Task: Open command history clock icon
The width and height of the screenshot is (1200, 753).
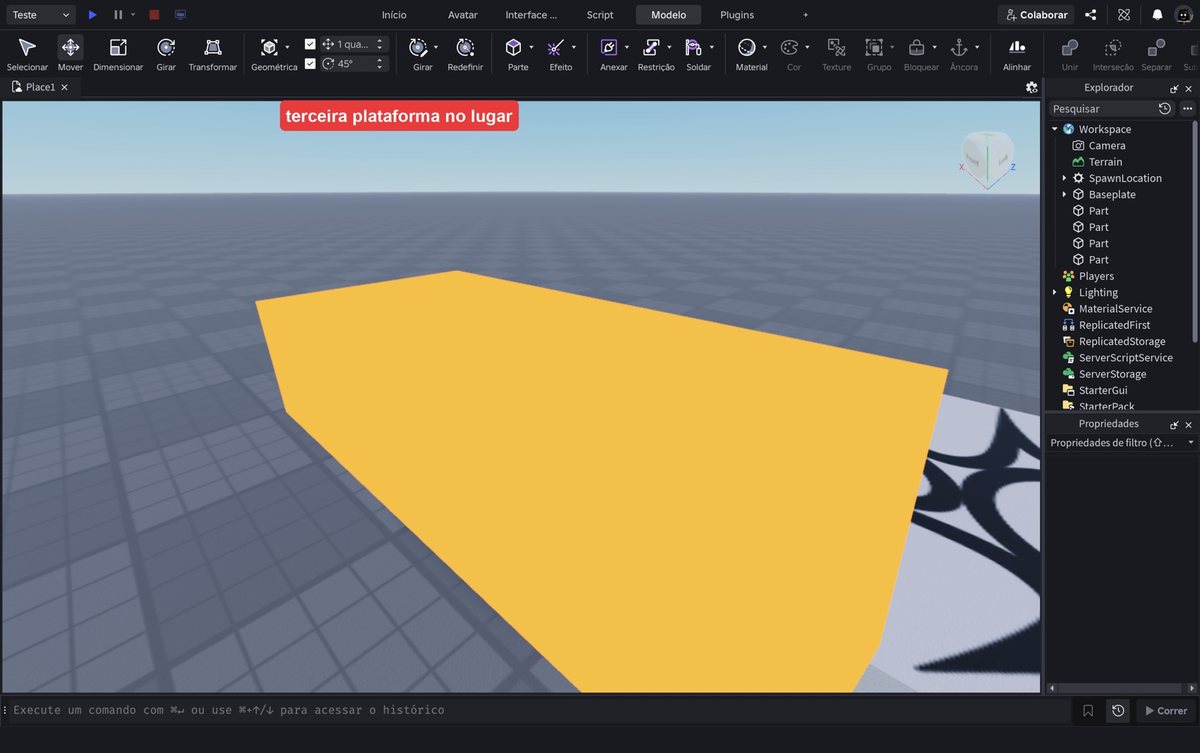Action: click(1118, 711)
